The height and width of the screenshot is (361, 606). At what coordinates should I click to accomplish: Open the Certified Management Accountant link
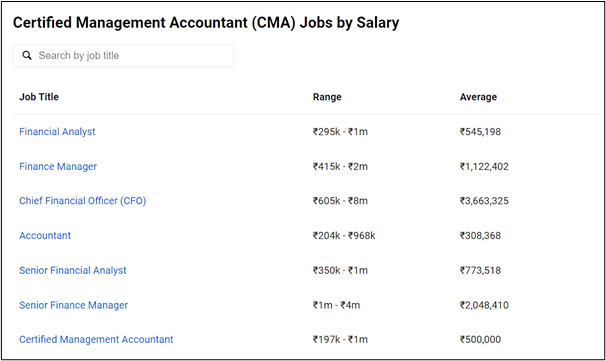tap(96, 340)
